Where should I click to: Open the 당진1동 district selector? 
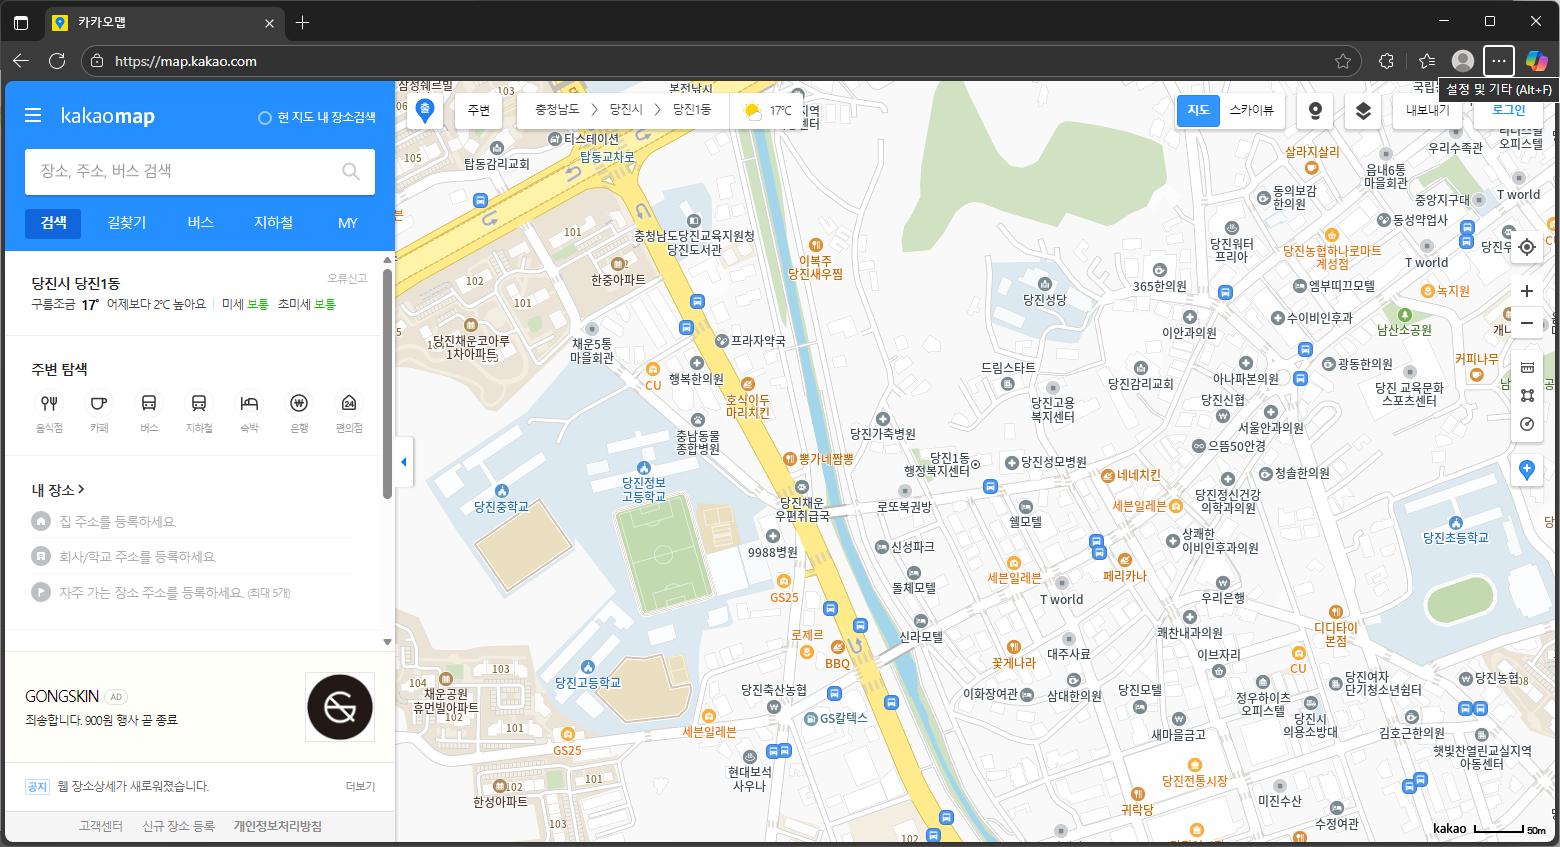[x=692, y=109]
